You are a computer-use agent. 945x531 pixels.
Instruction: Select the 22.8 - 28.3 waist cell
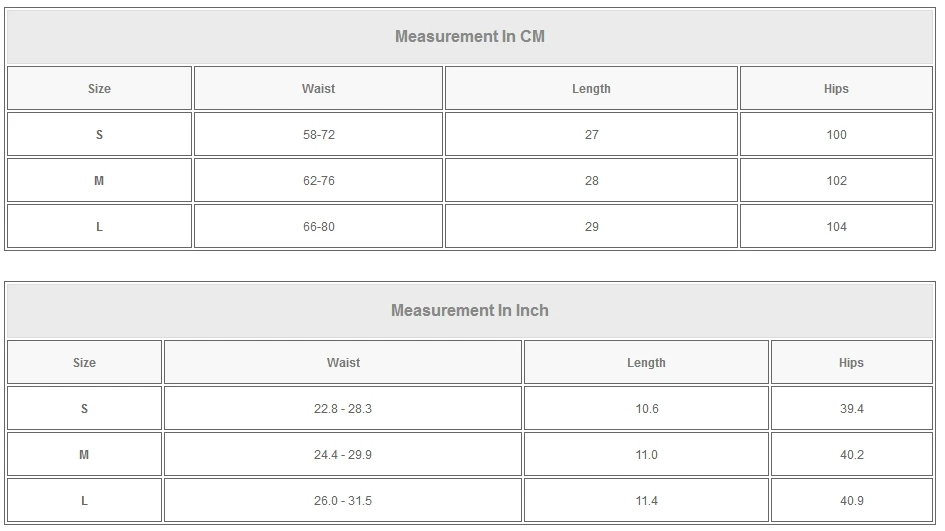pos(343,409)
